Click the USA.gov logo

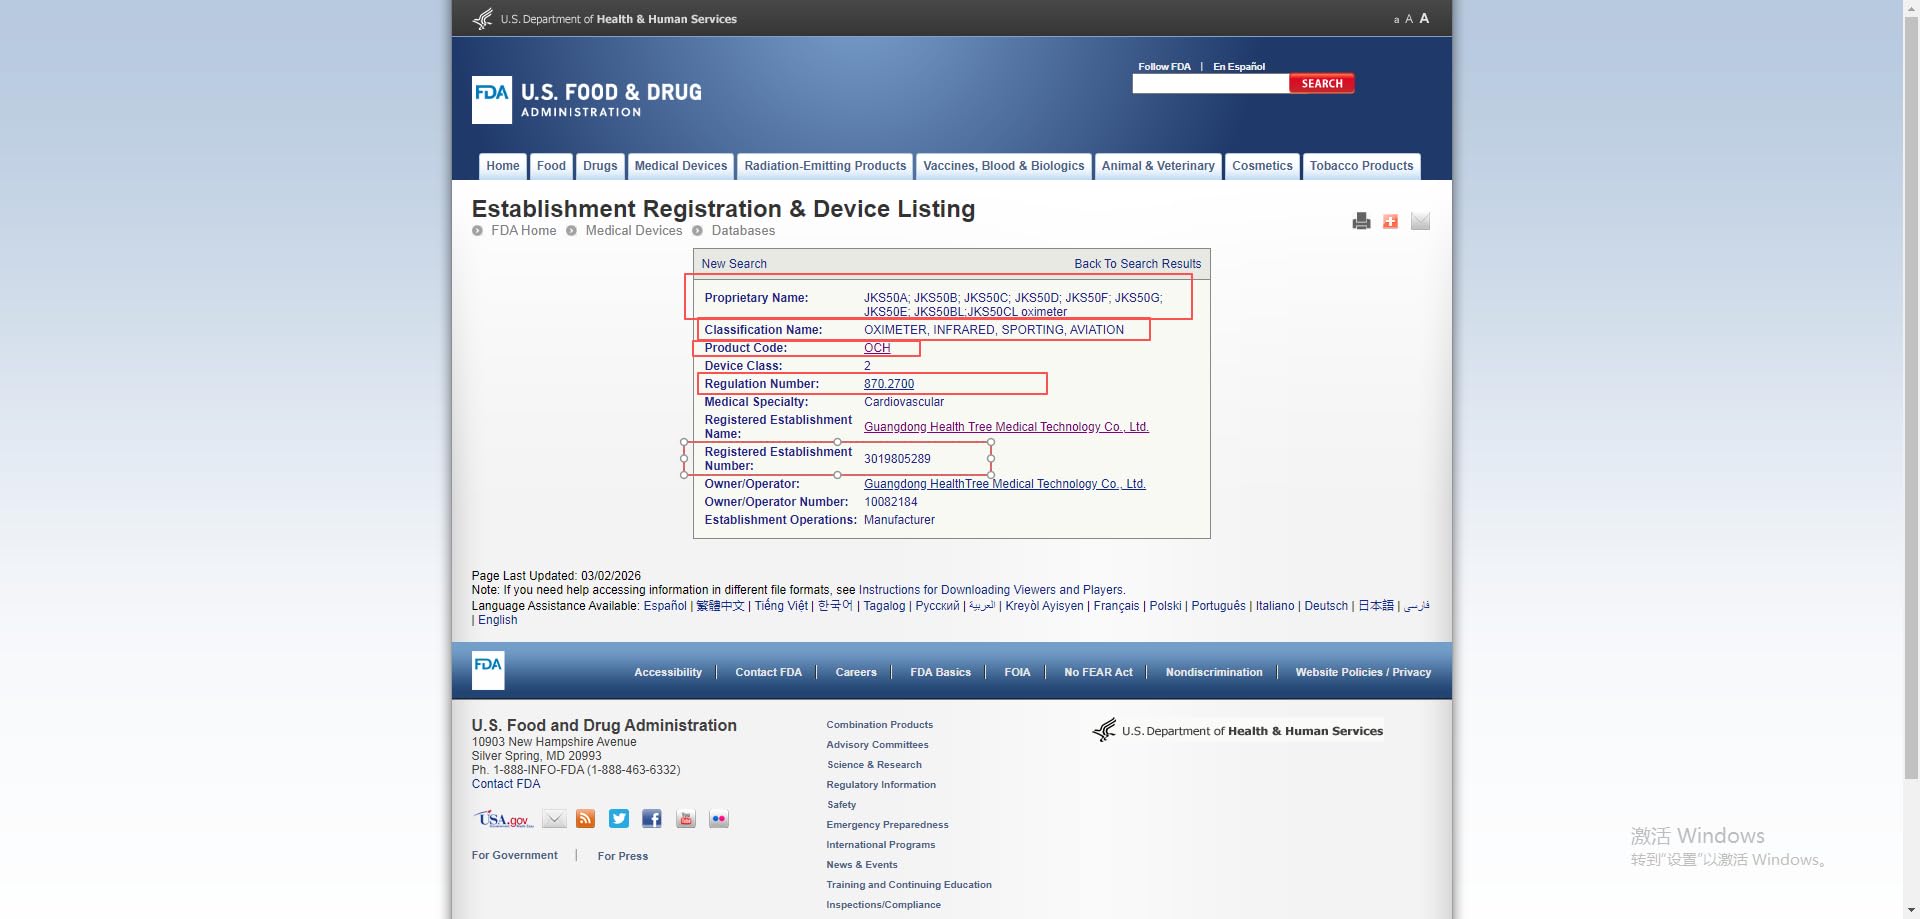(503, 819)
